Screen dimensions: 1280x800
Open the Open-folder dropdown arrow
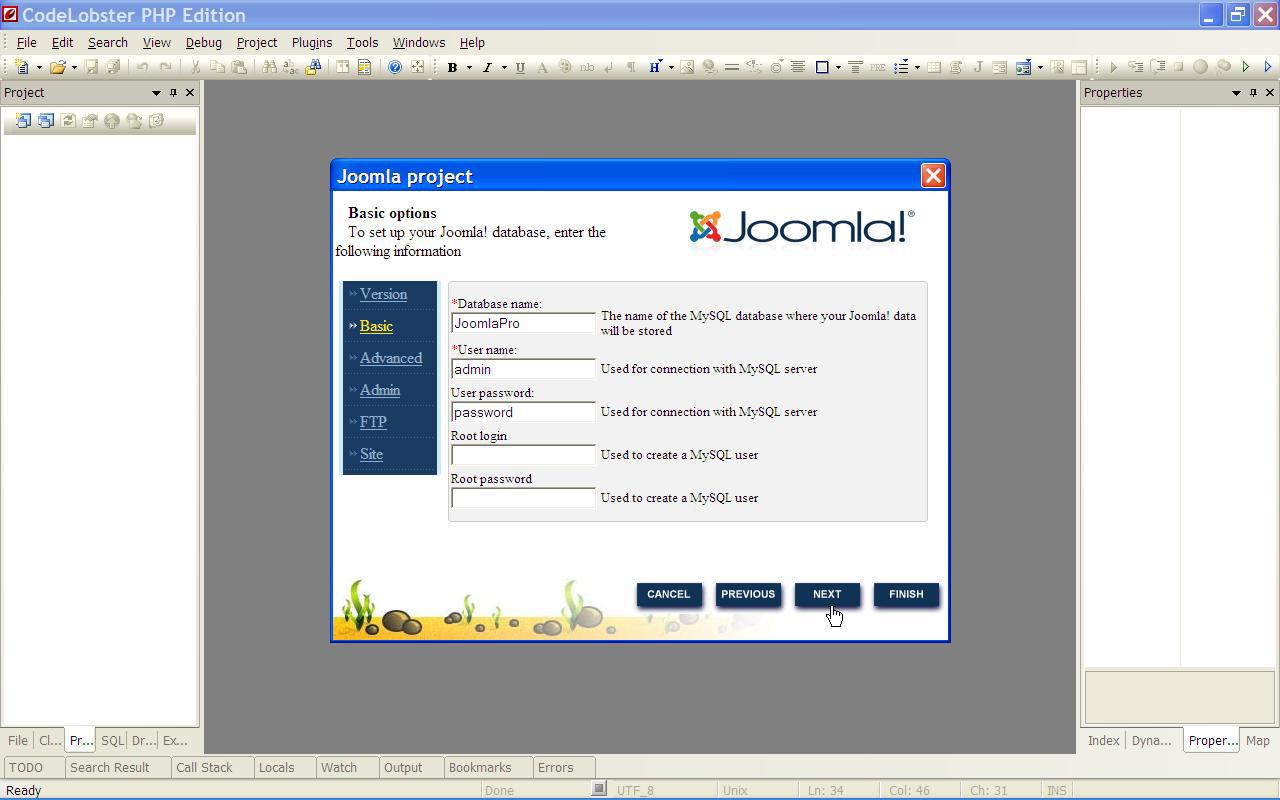coord(74,67)
